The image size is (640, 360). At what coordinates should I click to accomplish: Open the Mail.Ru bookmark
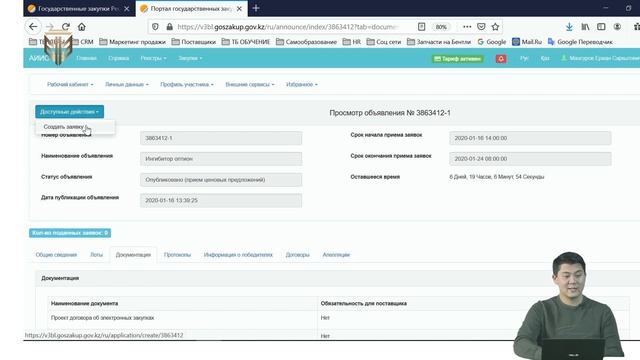pos(527,42)
